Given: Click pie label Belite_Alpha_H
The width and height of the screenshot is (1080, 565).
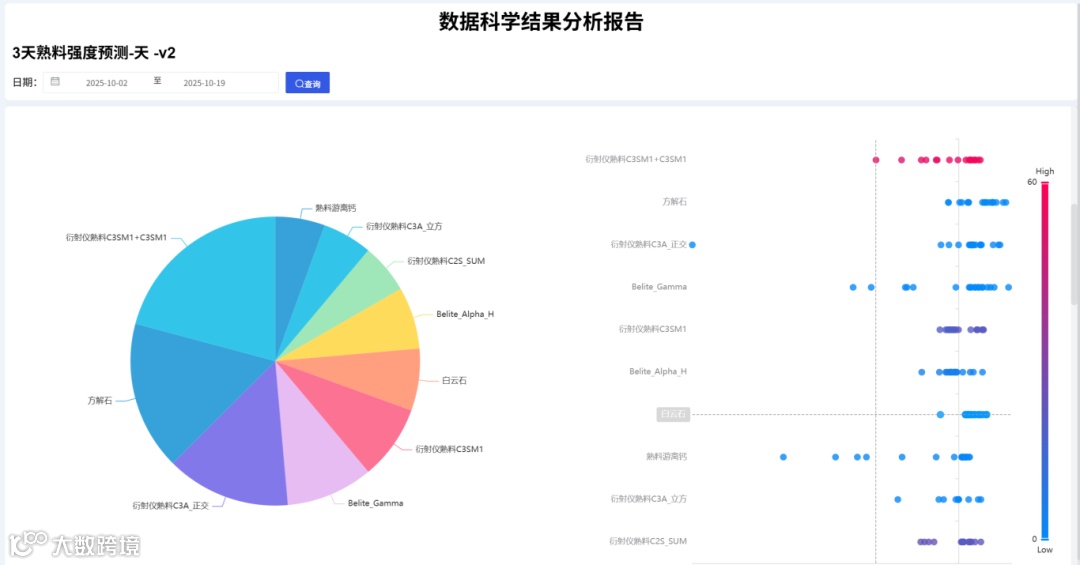Looking at the screenshot, I should click(465, 314).
